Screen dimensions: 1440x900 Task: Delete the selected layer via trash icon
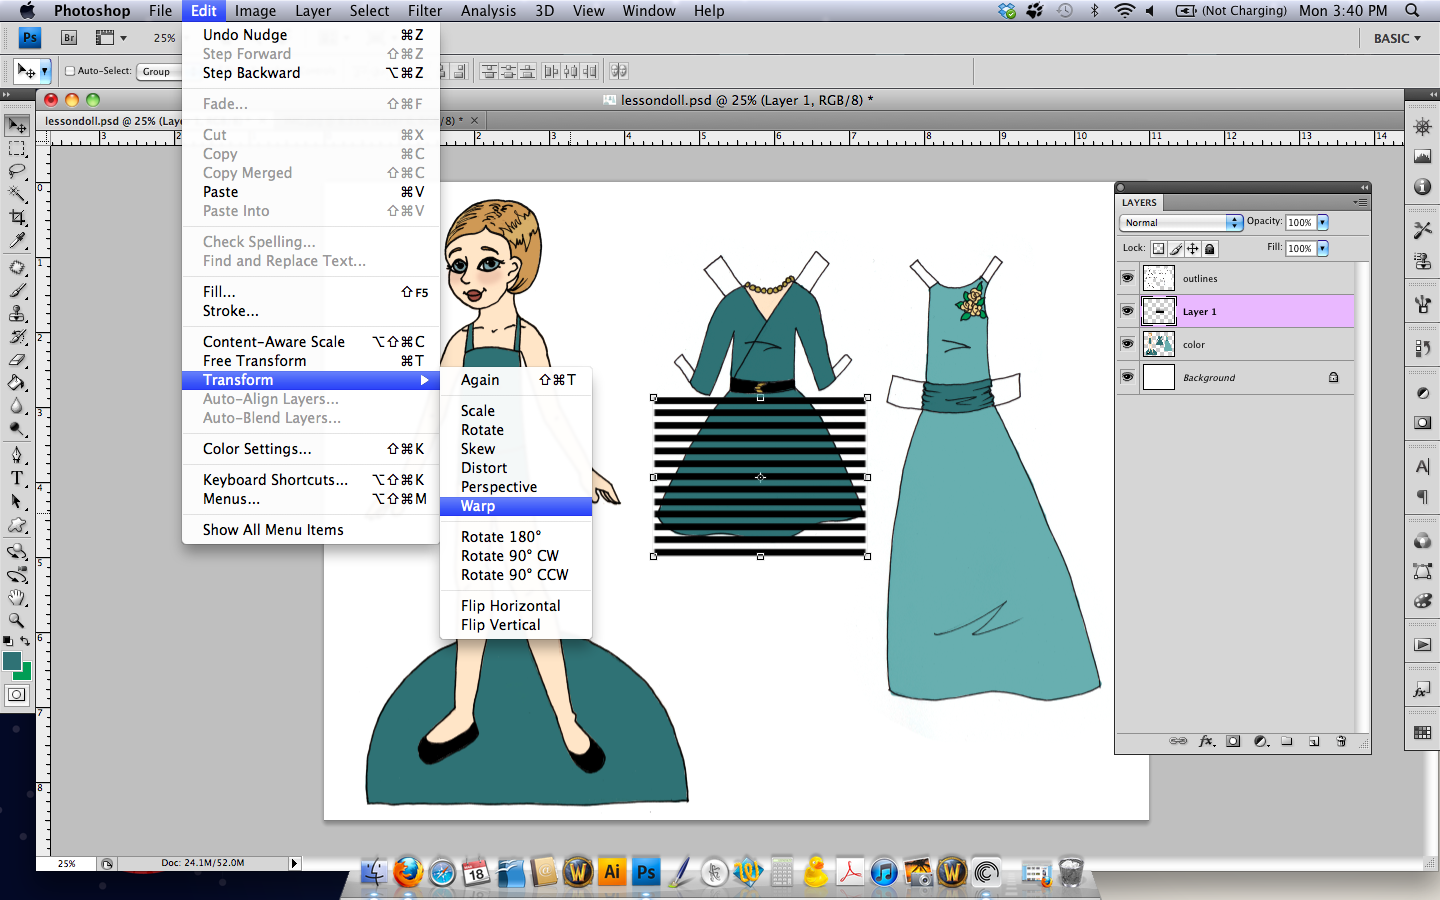pos(1341,741)
